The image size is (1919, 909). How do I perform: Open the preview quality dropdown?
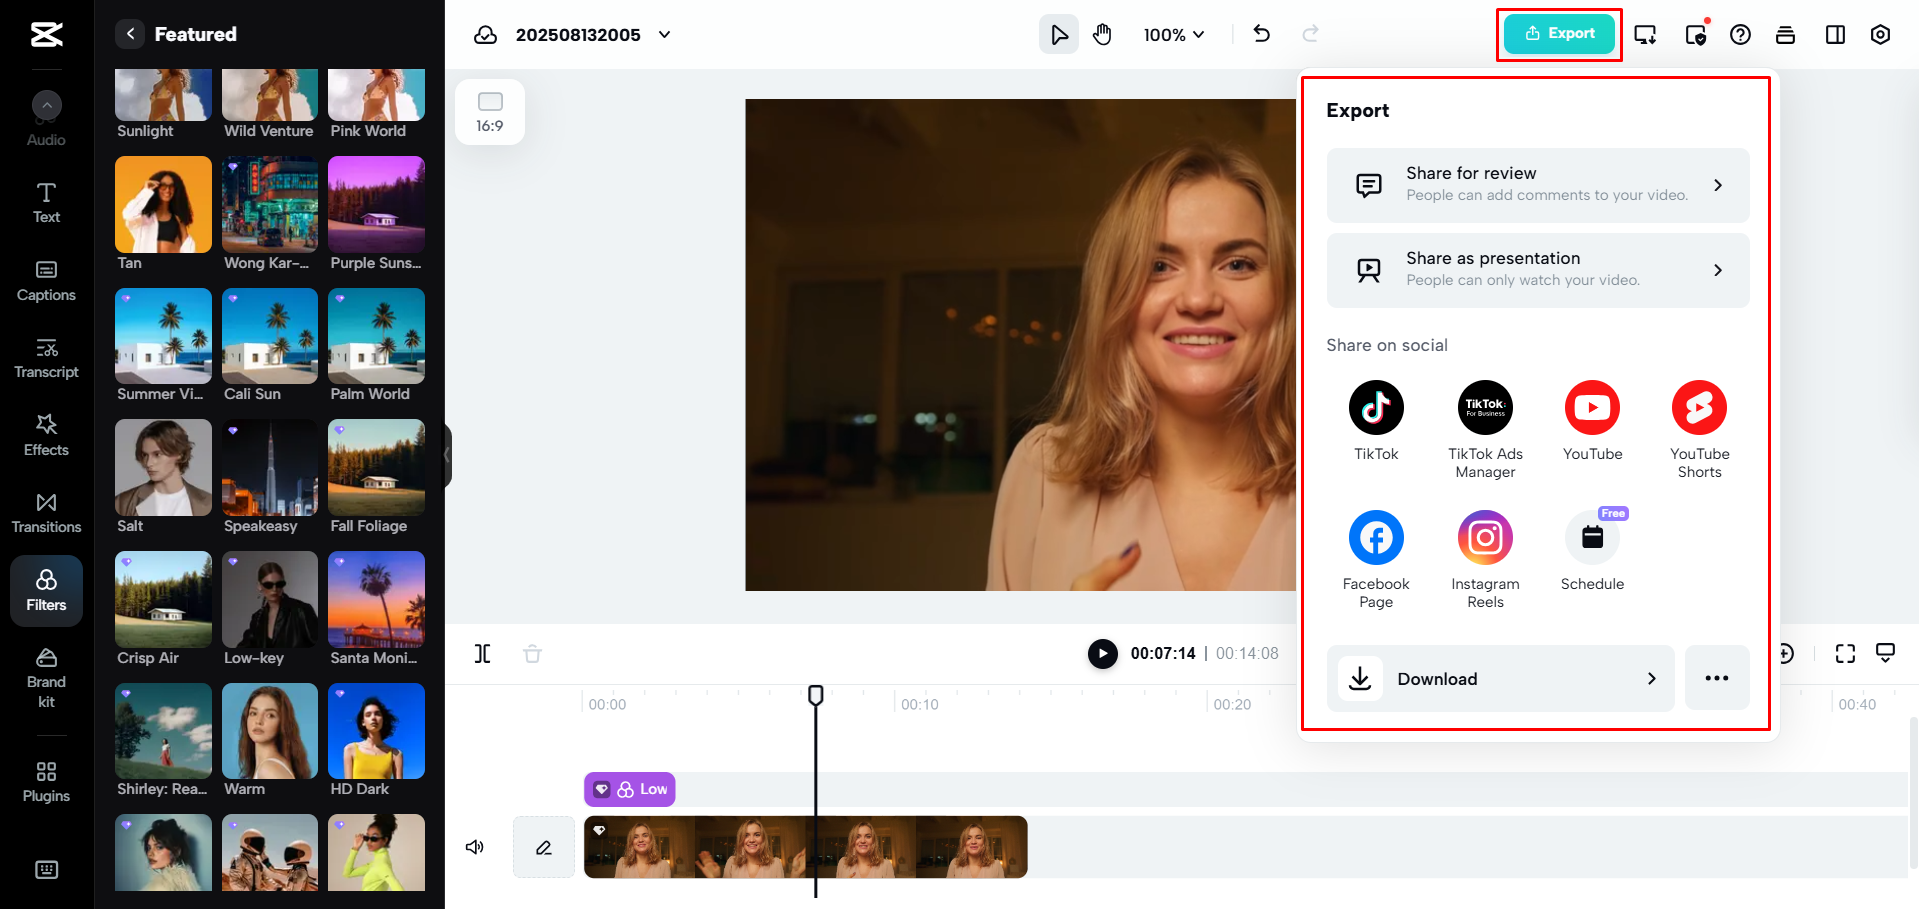pos(1886,653)
